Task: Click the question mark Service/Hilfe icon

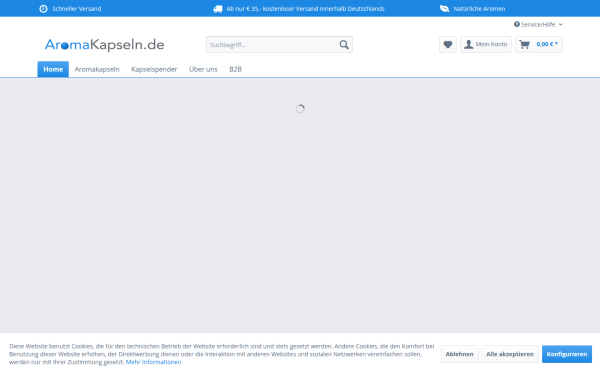Action: 517,24
